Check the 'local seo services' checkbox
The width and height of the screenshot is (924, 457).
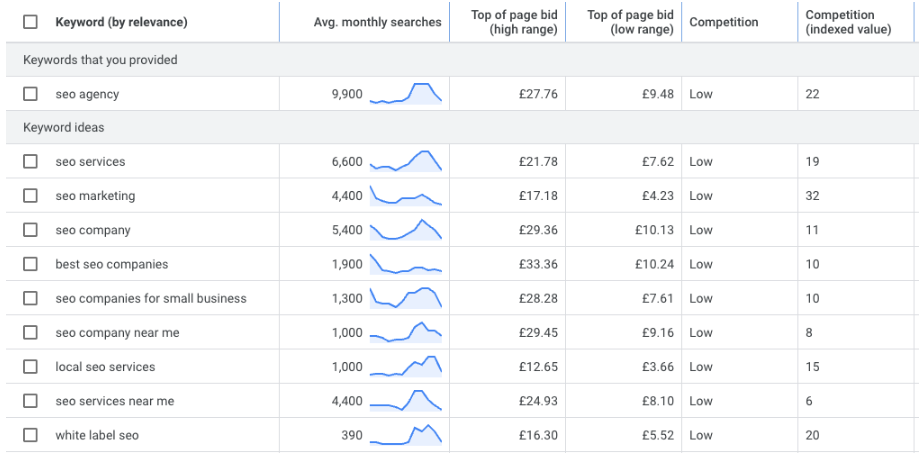coord(30,366)
